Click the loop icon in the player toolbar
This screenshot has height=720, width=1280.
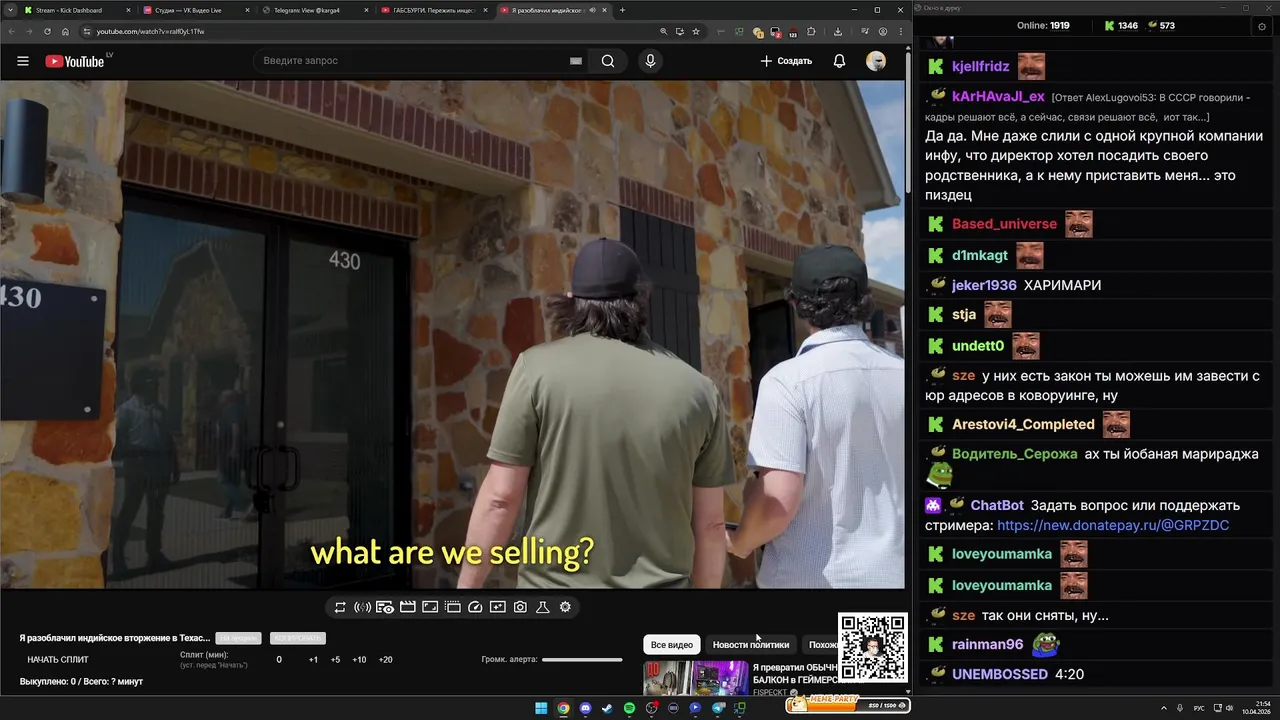[340, 607]
